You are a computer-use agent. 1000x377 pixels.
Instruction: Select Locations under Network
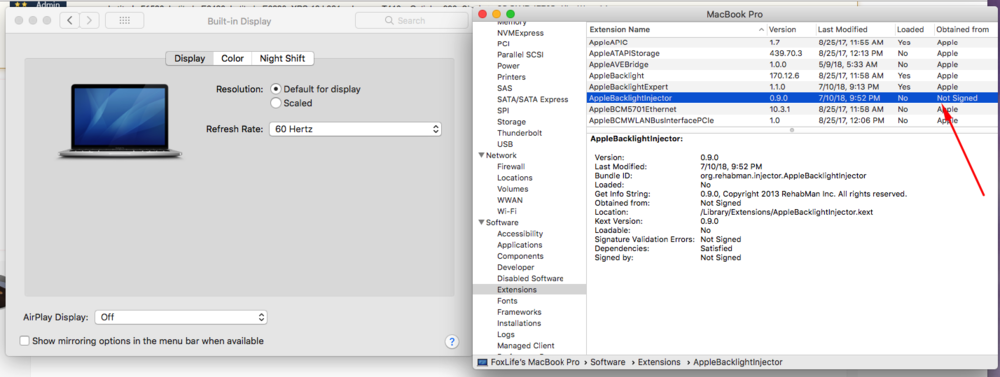(515, 178)
